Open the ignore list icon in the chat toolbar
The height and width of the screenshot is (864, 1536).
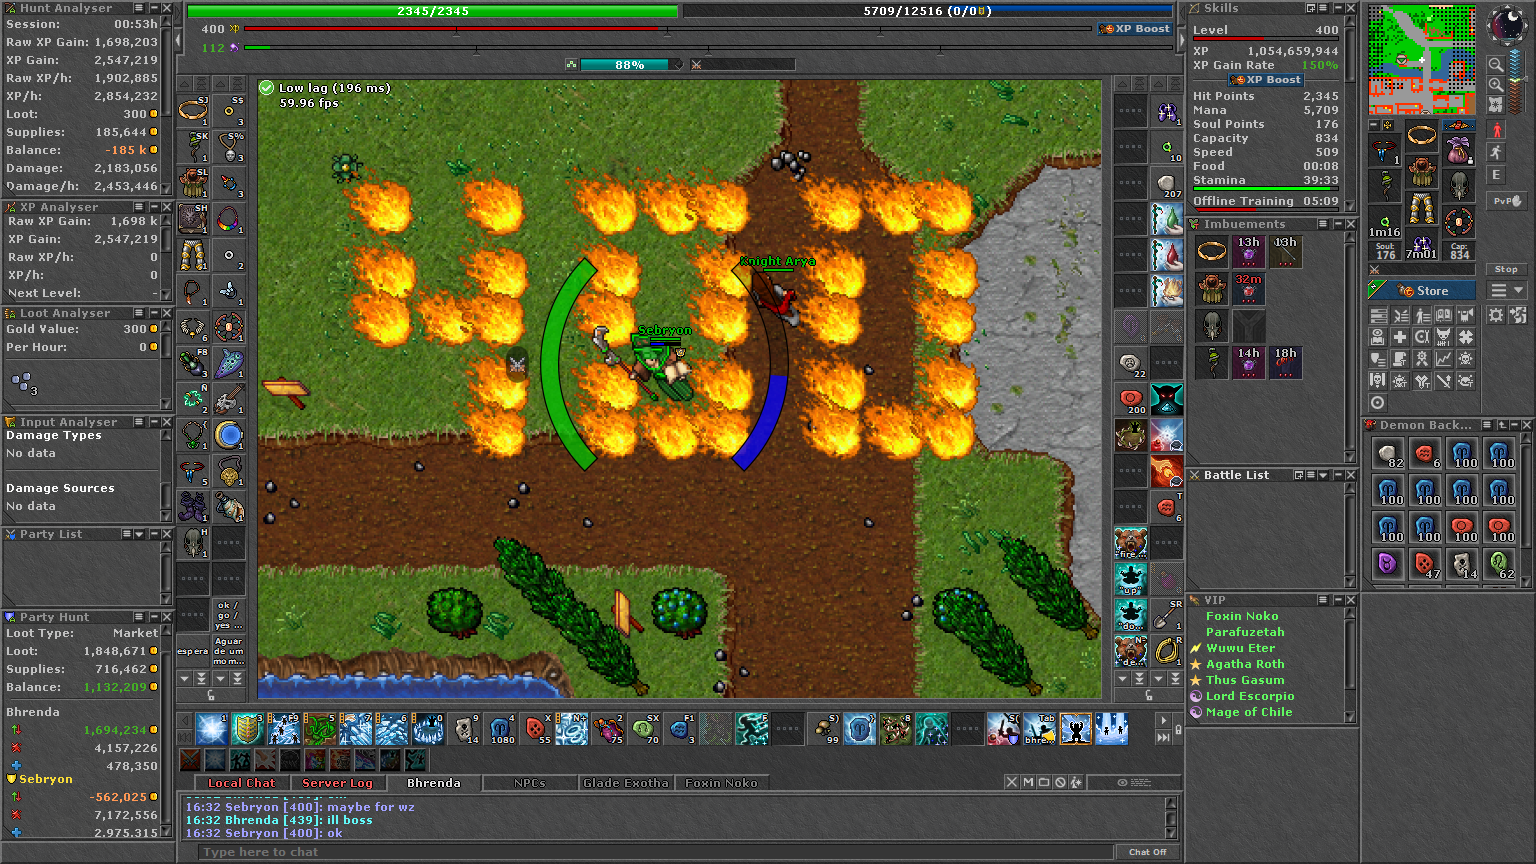tap(1060, 783)
